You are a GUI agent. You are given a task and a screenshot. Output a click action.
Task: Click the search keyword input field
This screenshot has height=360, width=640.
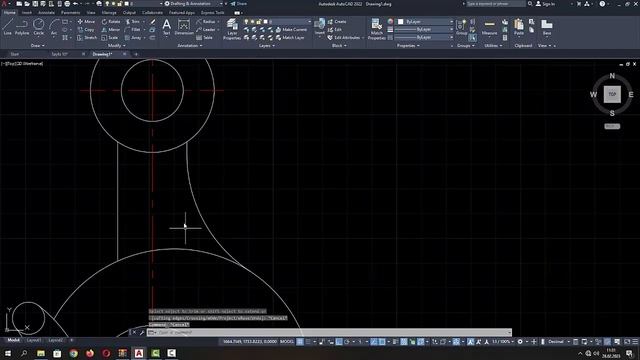496,4
